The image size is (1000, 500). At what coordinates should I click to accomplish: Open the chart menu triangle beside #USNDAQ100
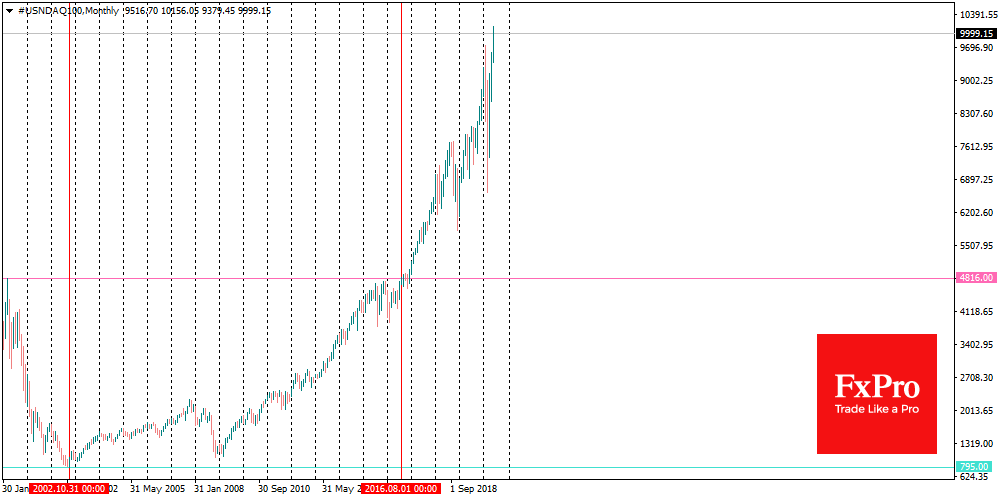[8, 10]
